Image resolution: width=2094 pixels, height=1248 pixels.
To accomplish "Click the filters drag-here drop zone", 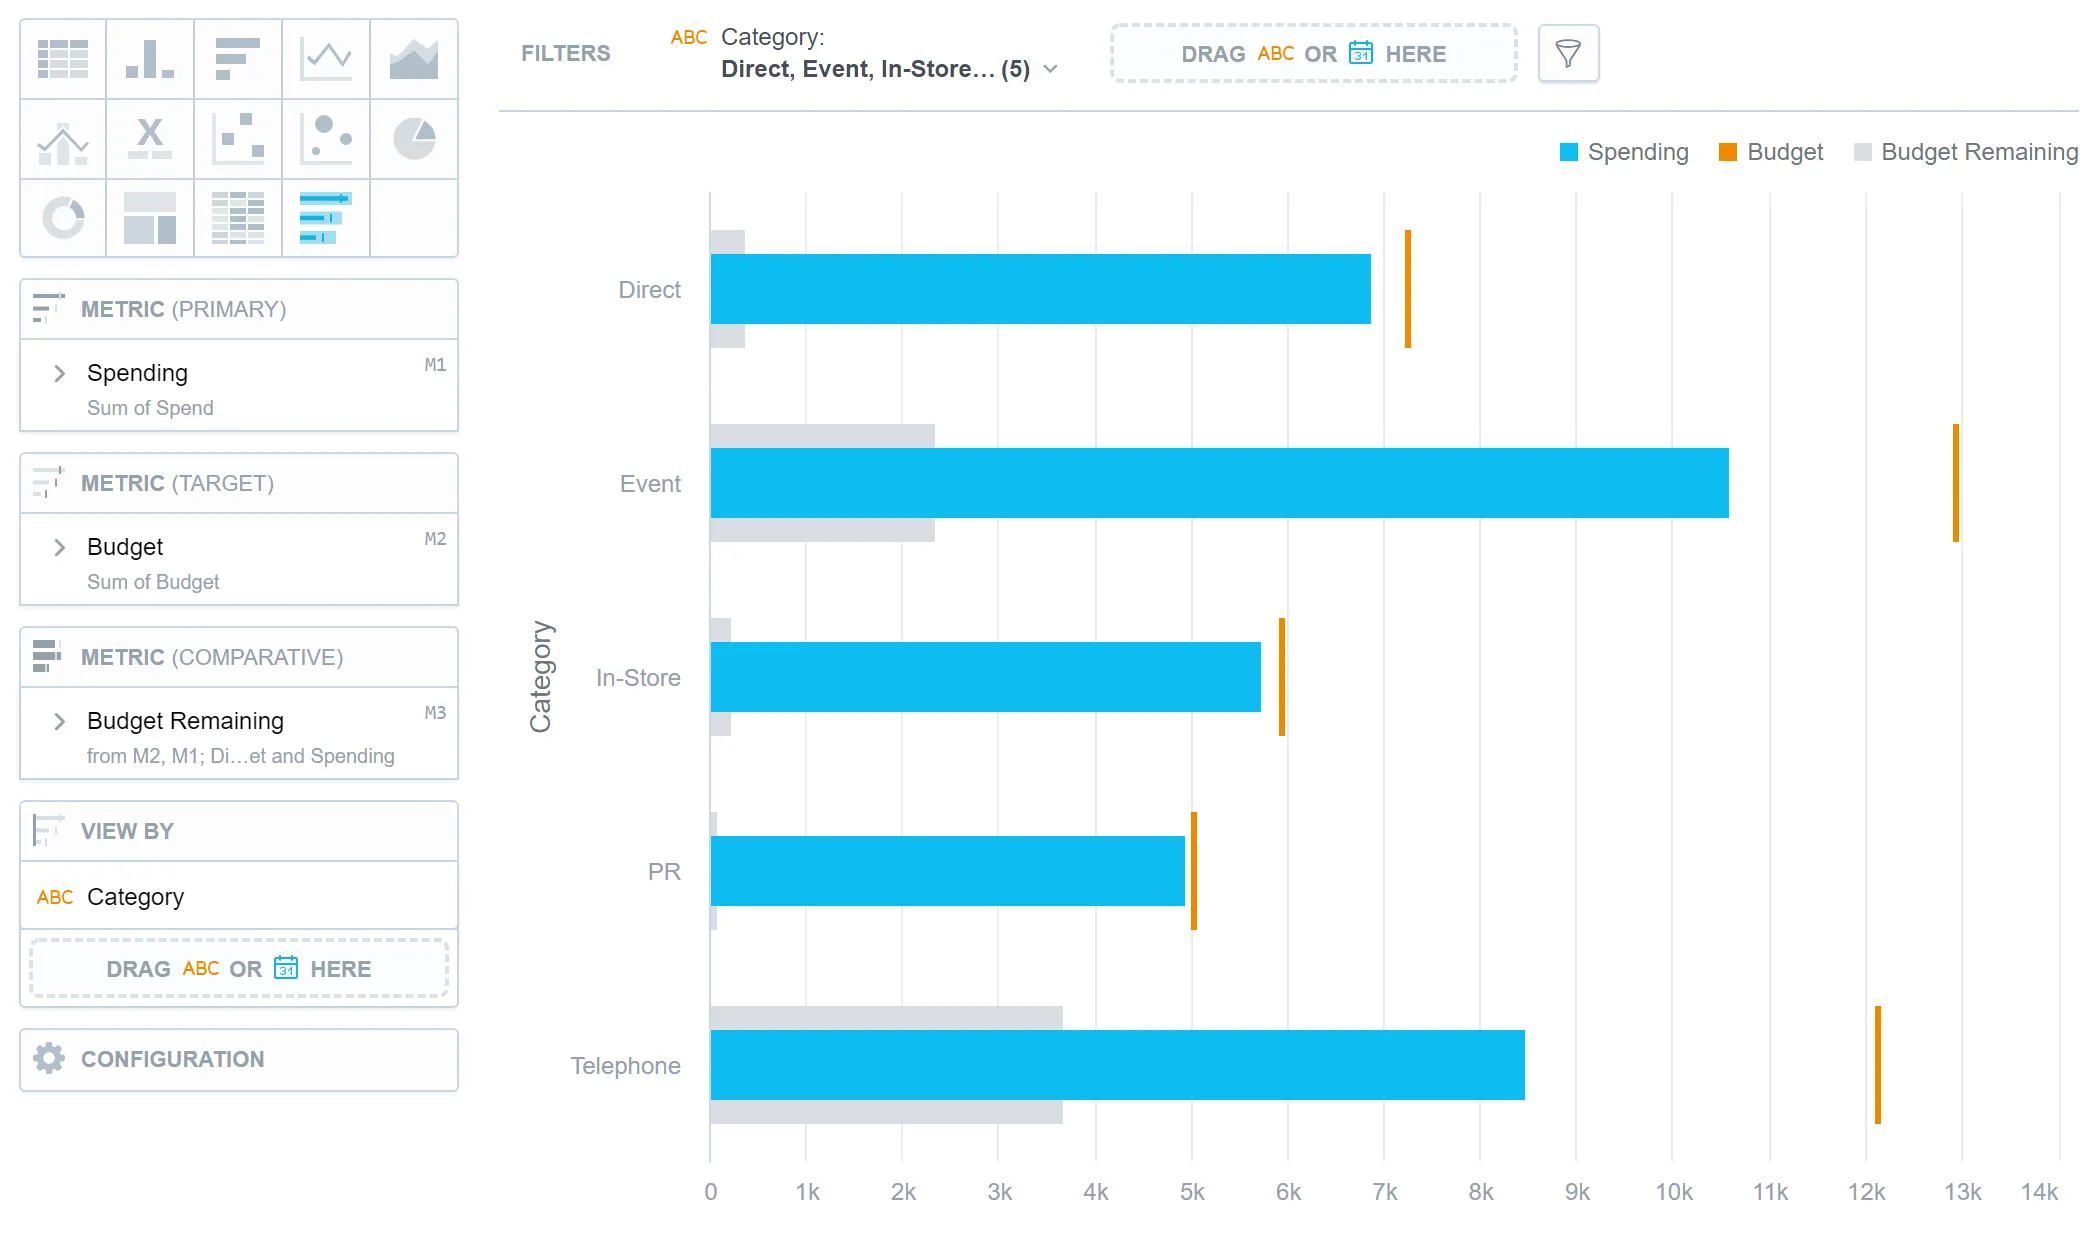I will [1313, 54].
